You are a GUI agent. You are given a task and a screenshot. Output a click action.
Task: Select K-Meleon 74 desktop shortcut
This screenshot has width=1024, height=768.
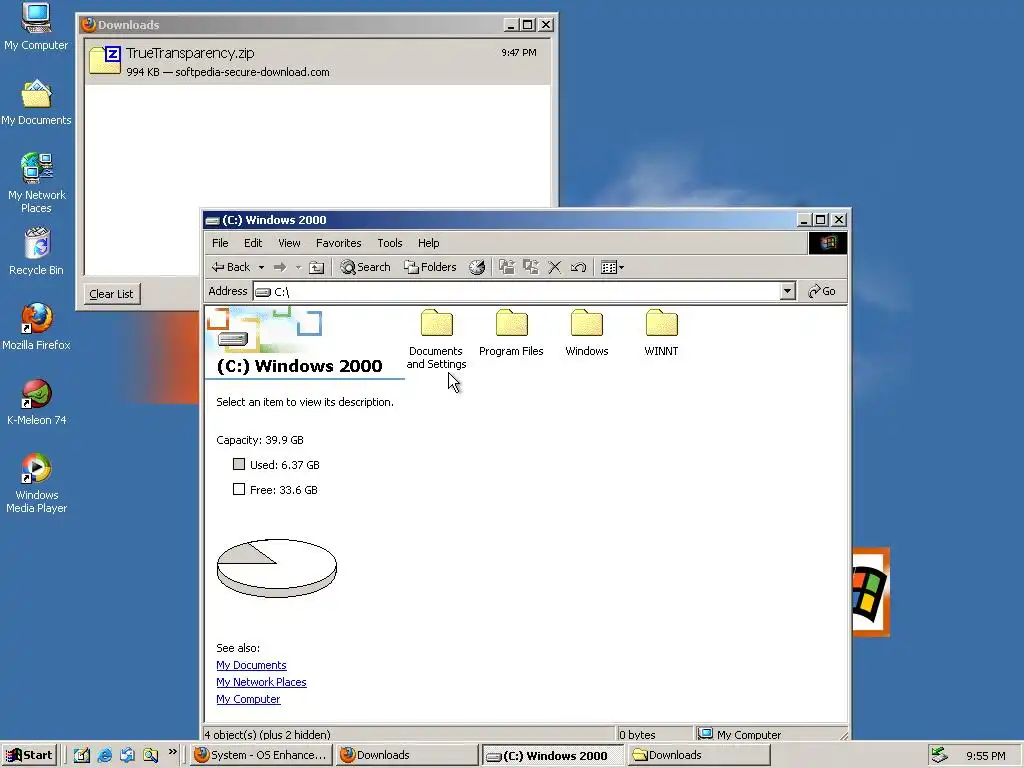click(36, 402)
